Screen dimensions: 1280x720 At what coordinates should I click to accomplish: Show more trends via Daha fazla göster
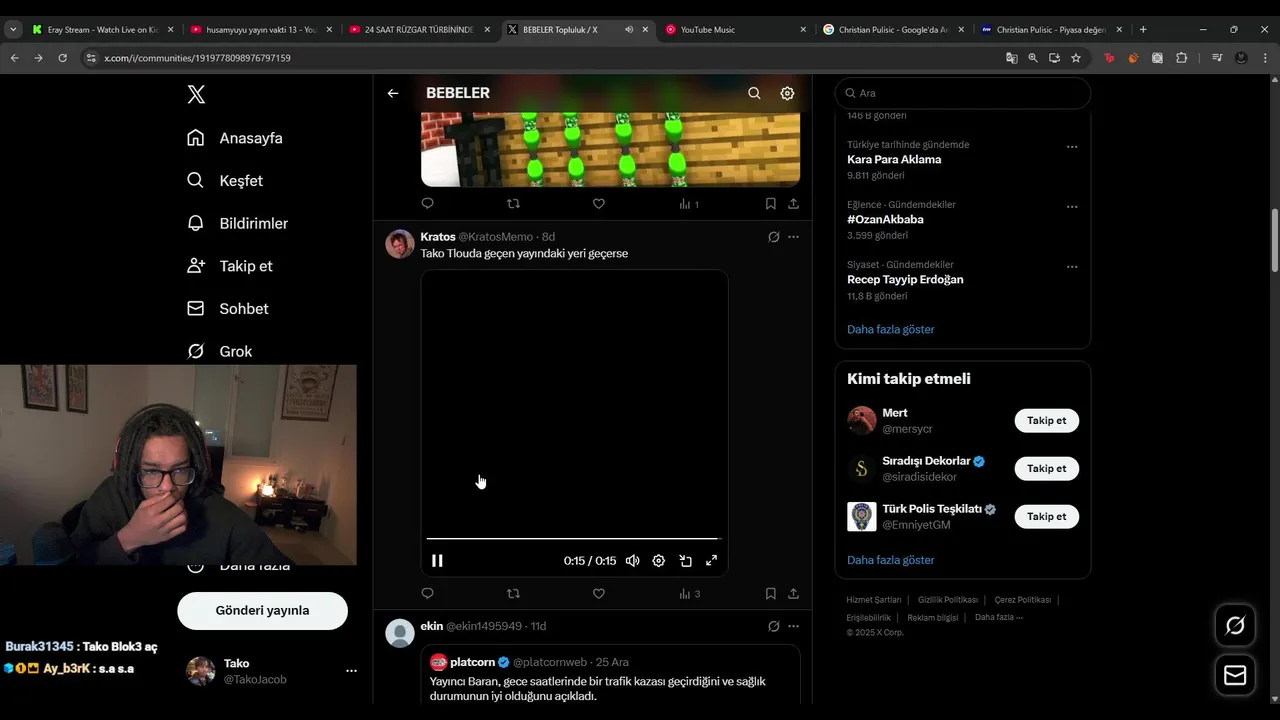(890, 329)
